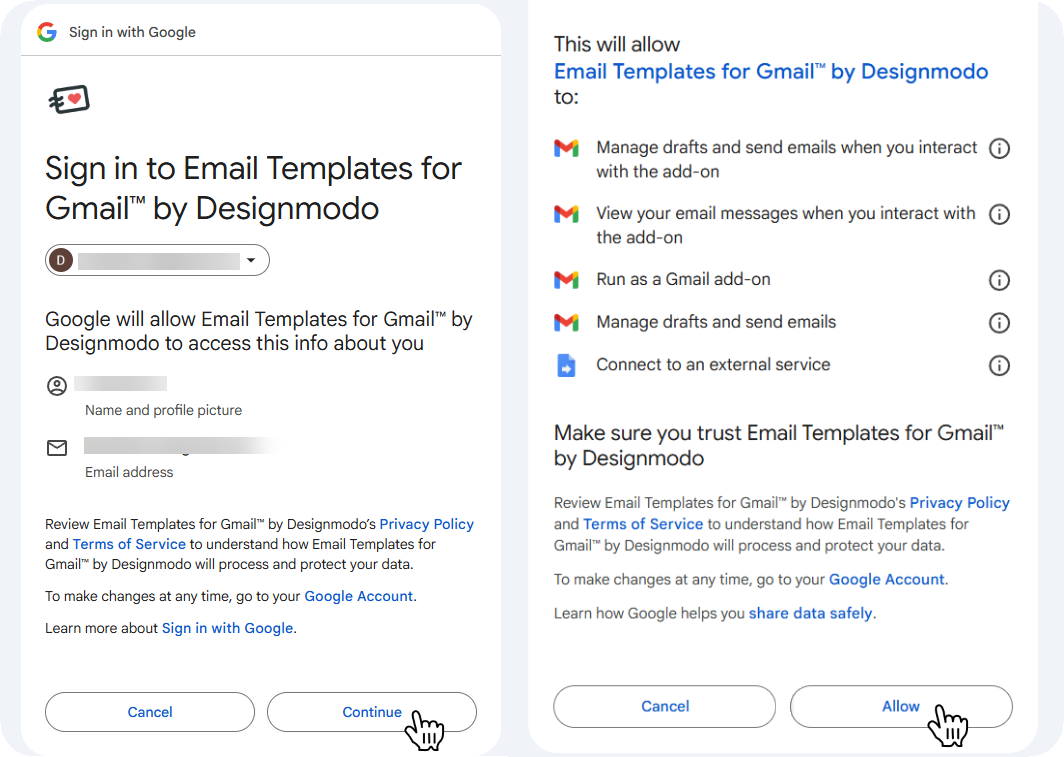Image resolution: width=1064 pixels, height=757 pixels.
Task: Cancel the sign-in dialog on the left
Action: pos(150,712)
